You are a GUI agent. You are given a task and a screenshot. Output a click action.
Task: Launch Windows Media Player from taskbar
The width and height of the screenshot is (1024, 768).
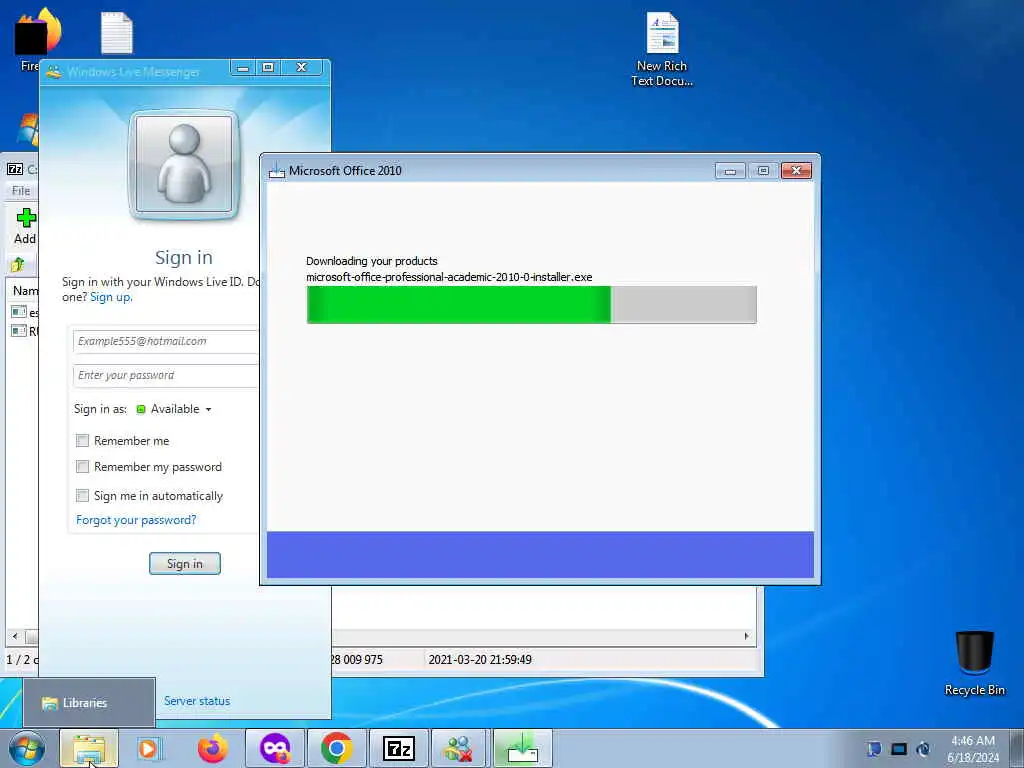click(x=149, y=748)
